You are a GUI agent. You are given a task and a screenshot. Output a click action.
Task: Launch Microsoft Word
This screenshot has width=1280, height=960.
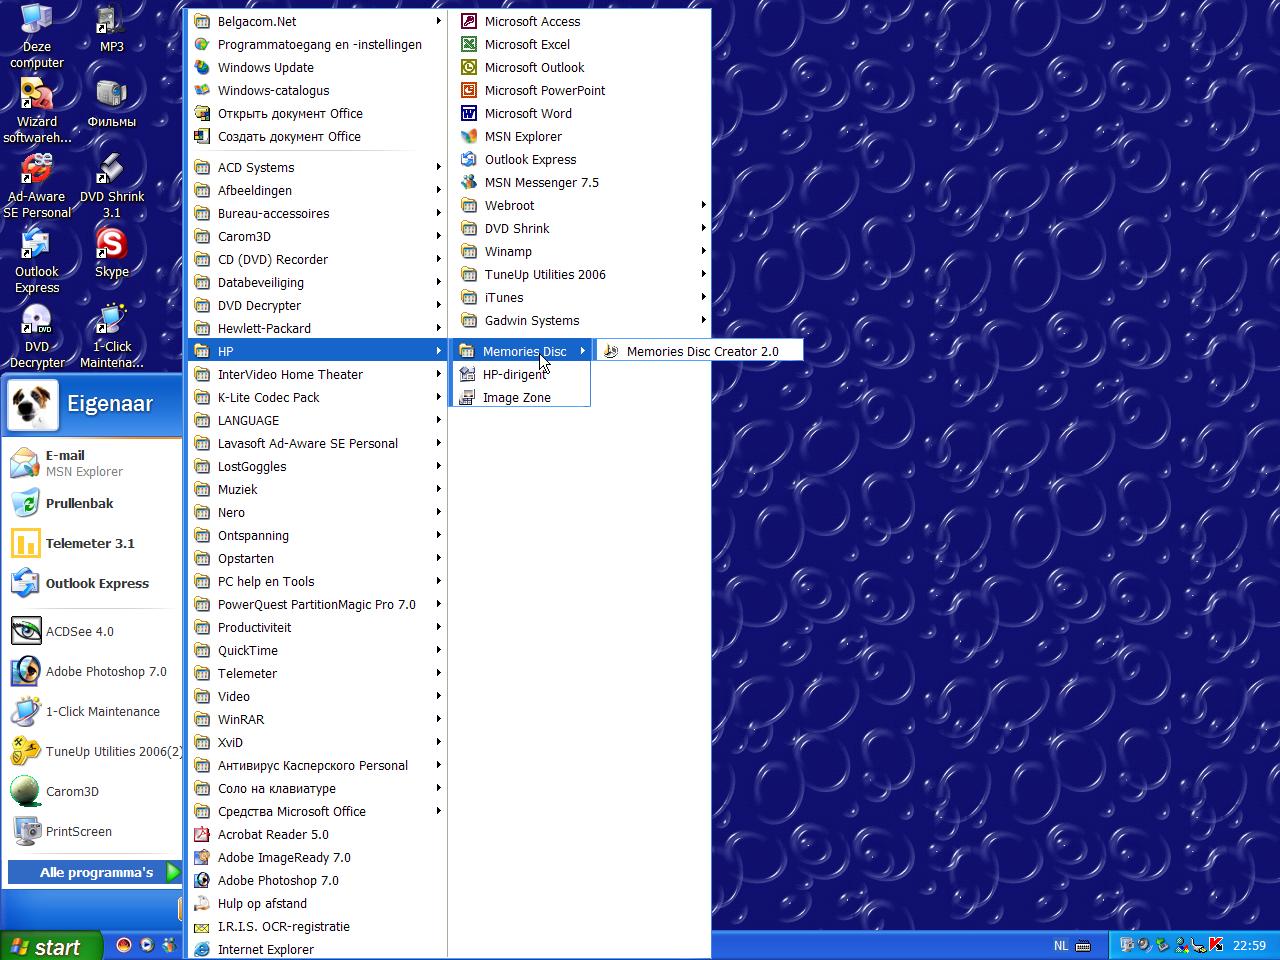click(x=580, y=113)
